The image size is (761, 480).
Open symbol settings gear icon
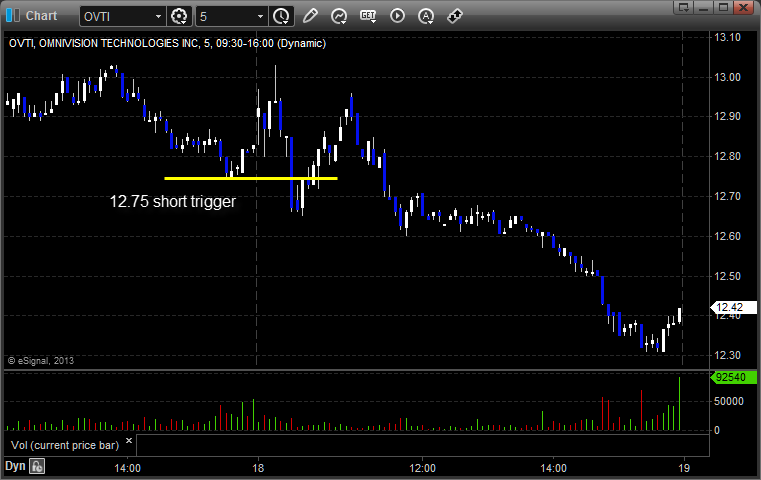pos(179,17)
